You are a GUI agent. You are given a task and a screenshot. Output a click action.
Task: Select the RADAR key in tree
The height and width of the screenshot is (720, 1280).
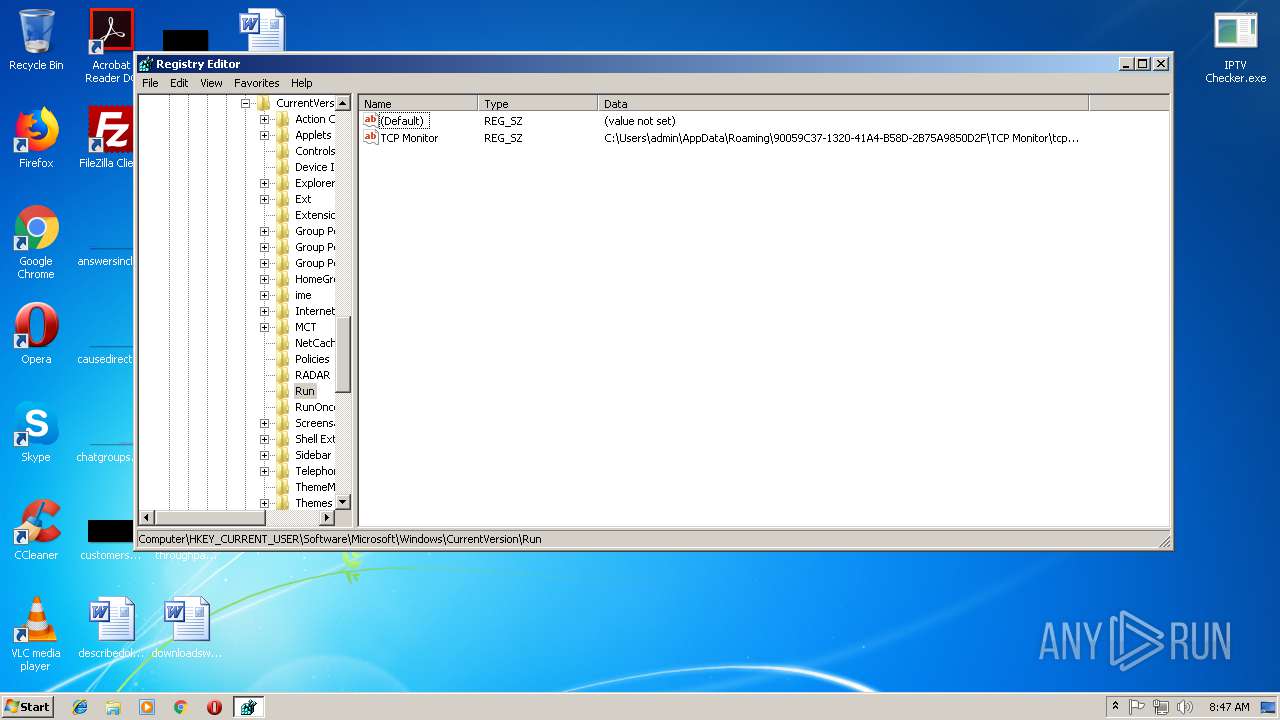tap(312, 375)
